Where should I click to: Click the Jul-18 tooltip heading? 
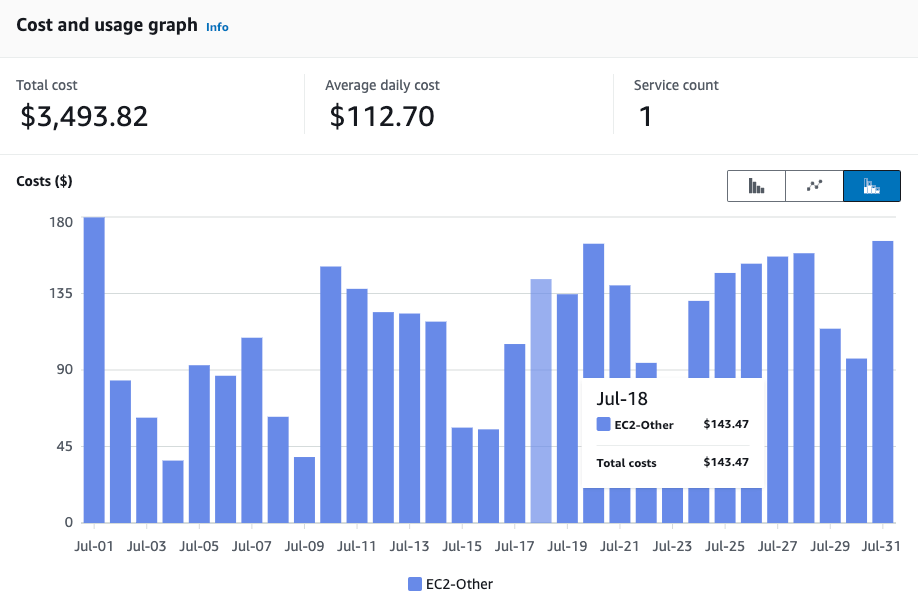[622, 398]
